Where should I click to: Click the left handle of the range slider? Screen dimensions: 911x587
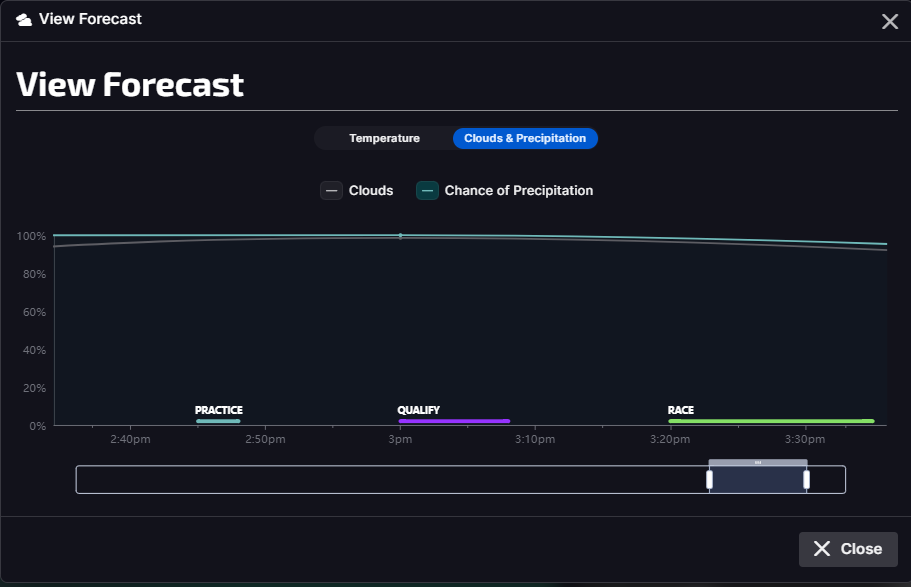tap(709, 479)
